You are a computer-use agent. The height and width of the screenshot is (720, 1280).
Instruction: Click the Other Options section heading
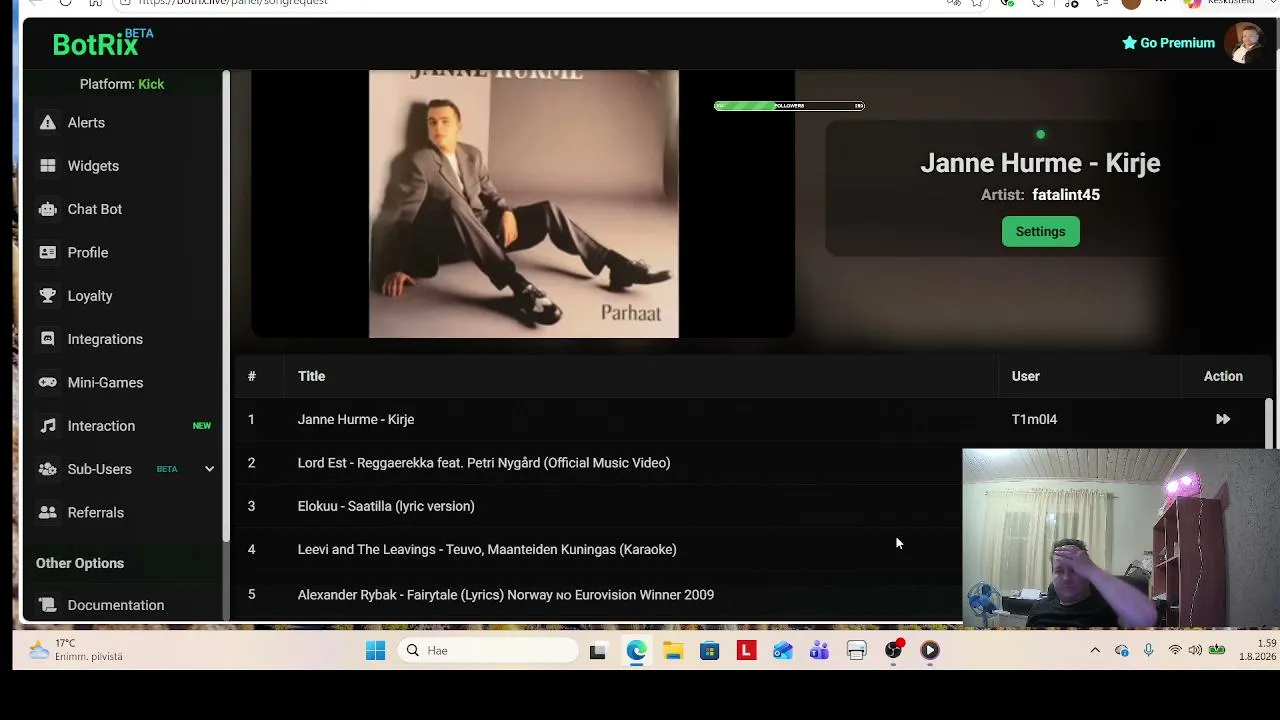[80, 563]
